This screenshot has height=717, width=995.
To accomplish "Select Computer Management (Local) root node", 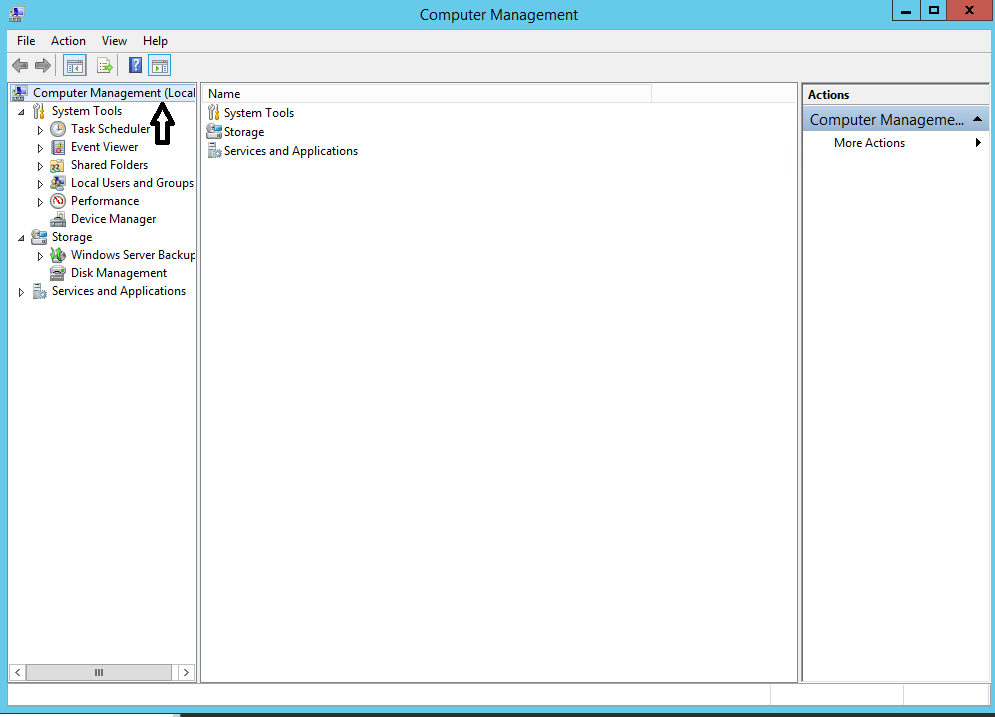I will pyautogui.click(x=114, y=93).
